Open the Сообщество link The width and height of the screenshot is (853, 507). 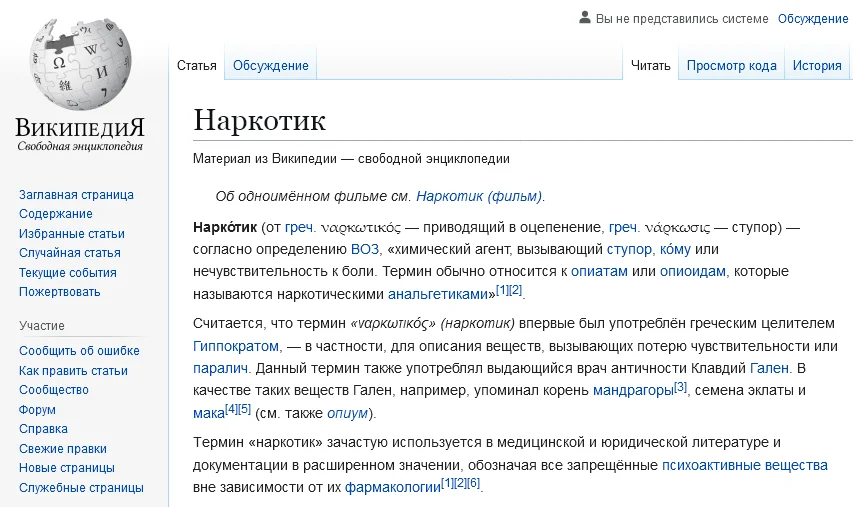point(54,390)
